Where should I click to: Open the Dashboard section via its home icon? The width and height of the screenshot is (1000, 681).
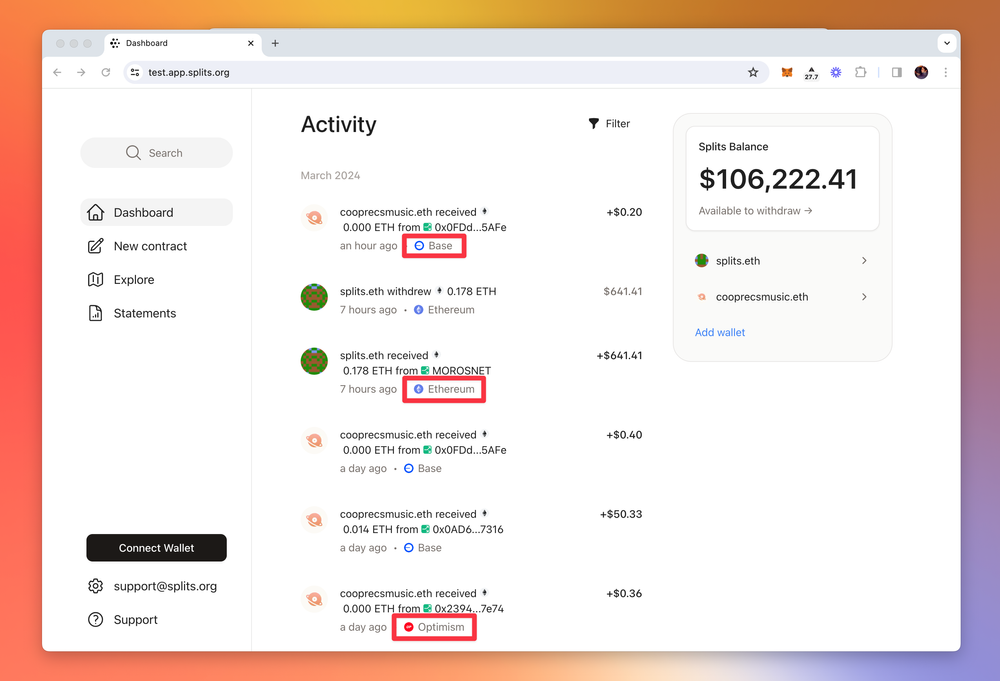pyautogui.click(x=95, y=212)
